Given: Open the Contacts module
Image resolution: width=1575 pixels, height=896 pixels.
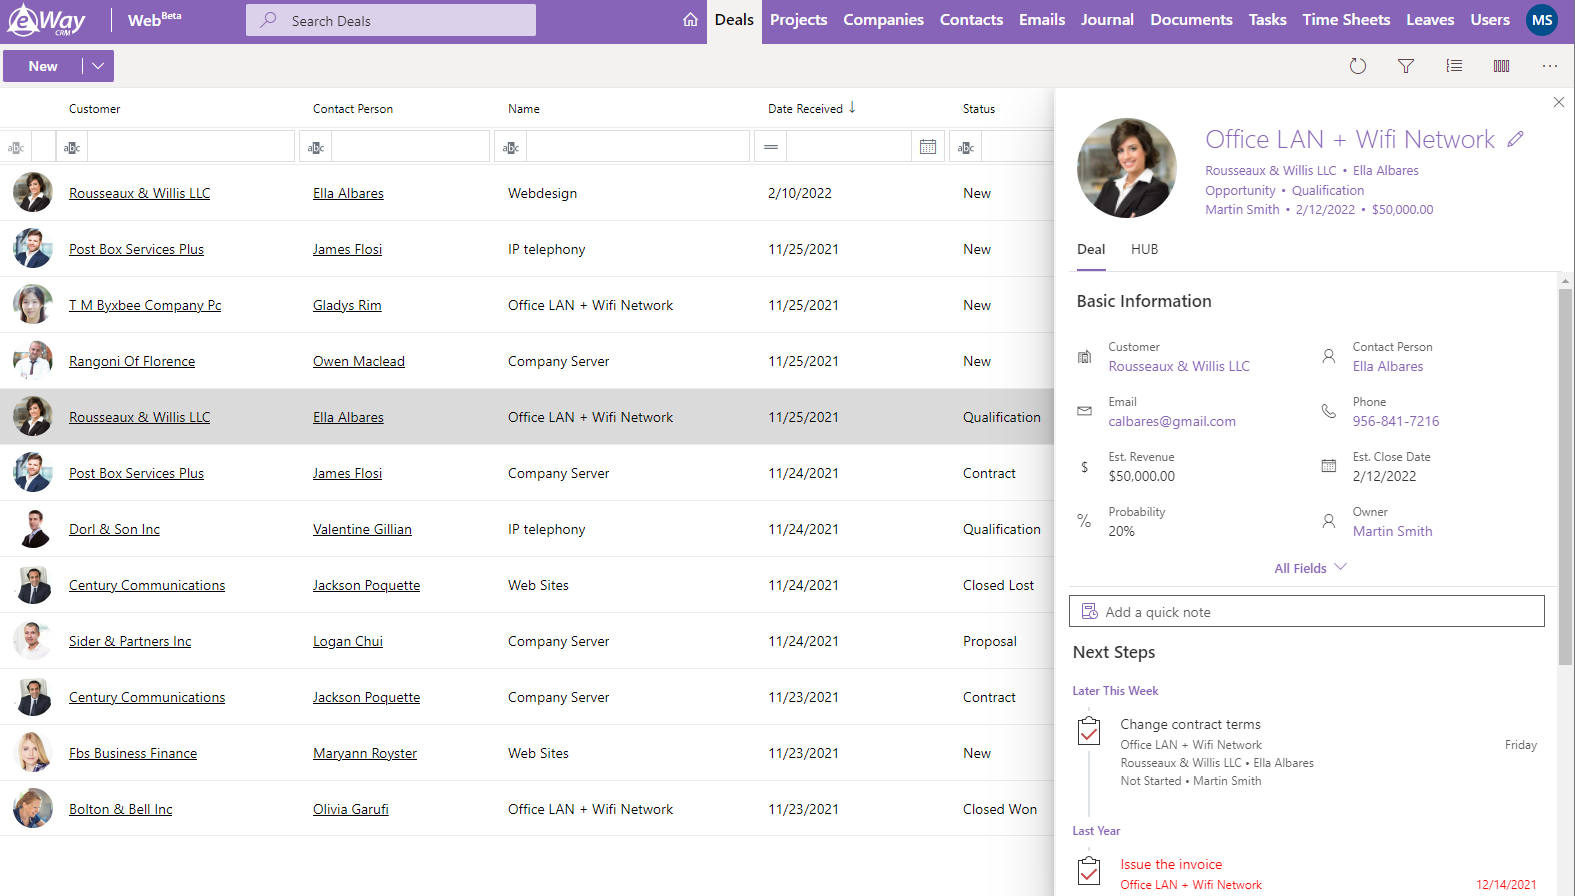Looking at the screenshot, I should (971, 20).
